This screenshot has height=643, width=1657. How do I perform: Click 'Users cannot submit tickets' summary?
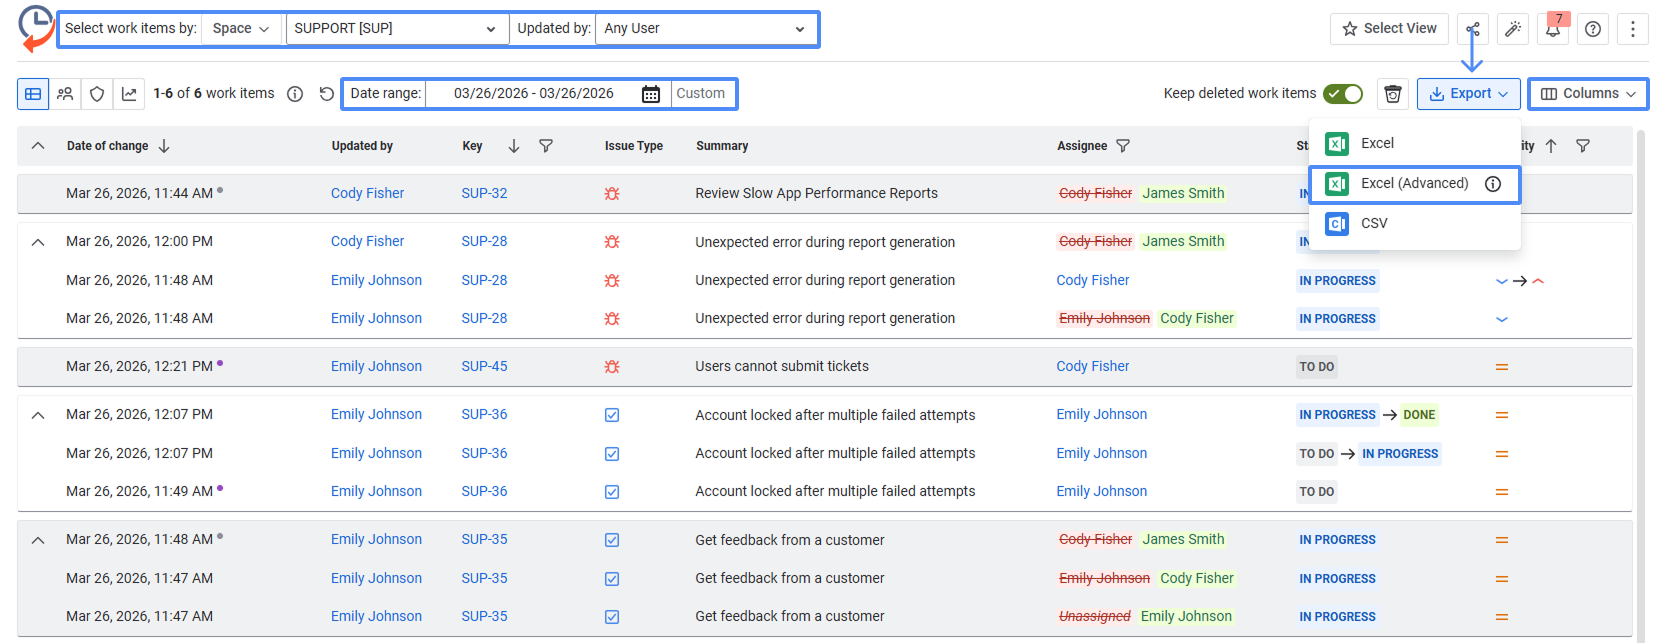(782, 367)
